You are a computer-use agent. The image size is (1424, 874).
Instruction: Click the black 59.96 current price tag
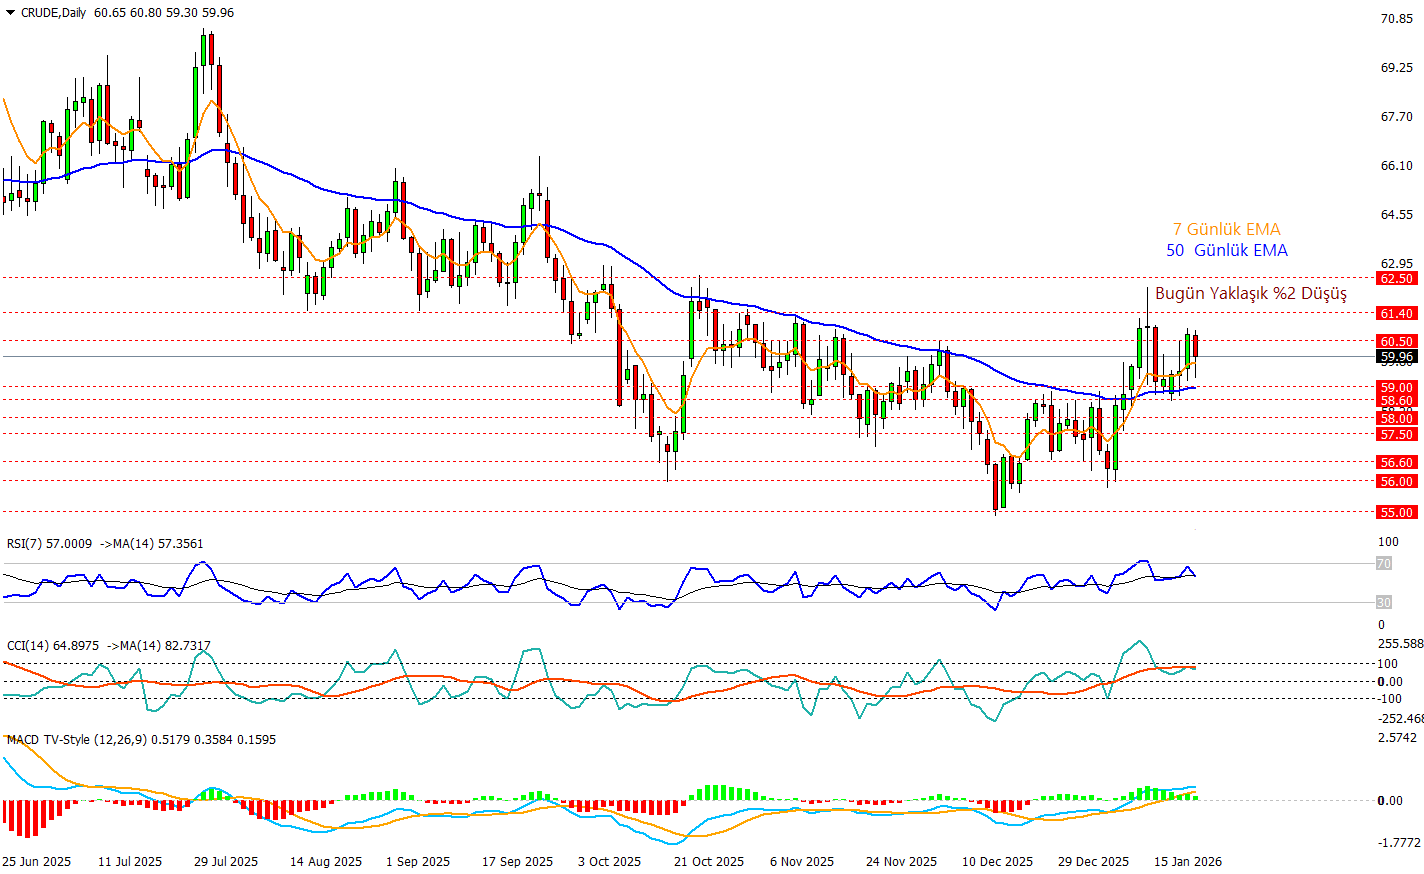(1396, 356)
